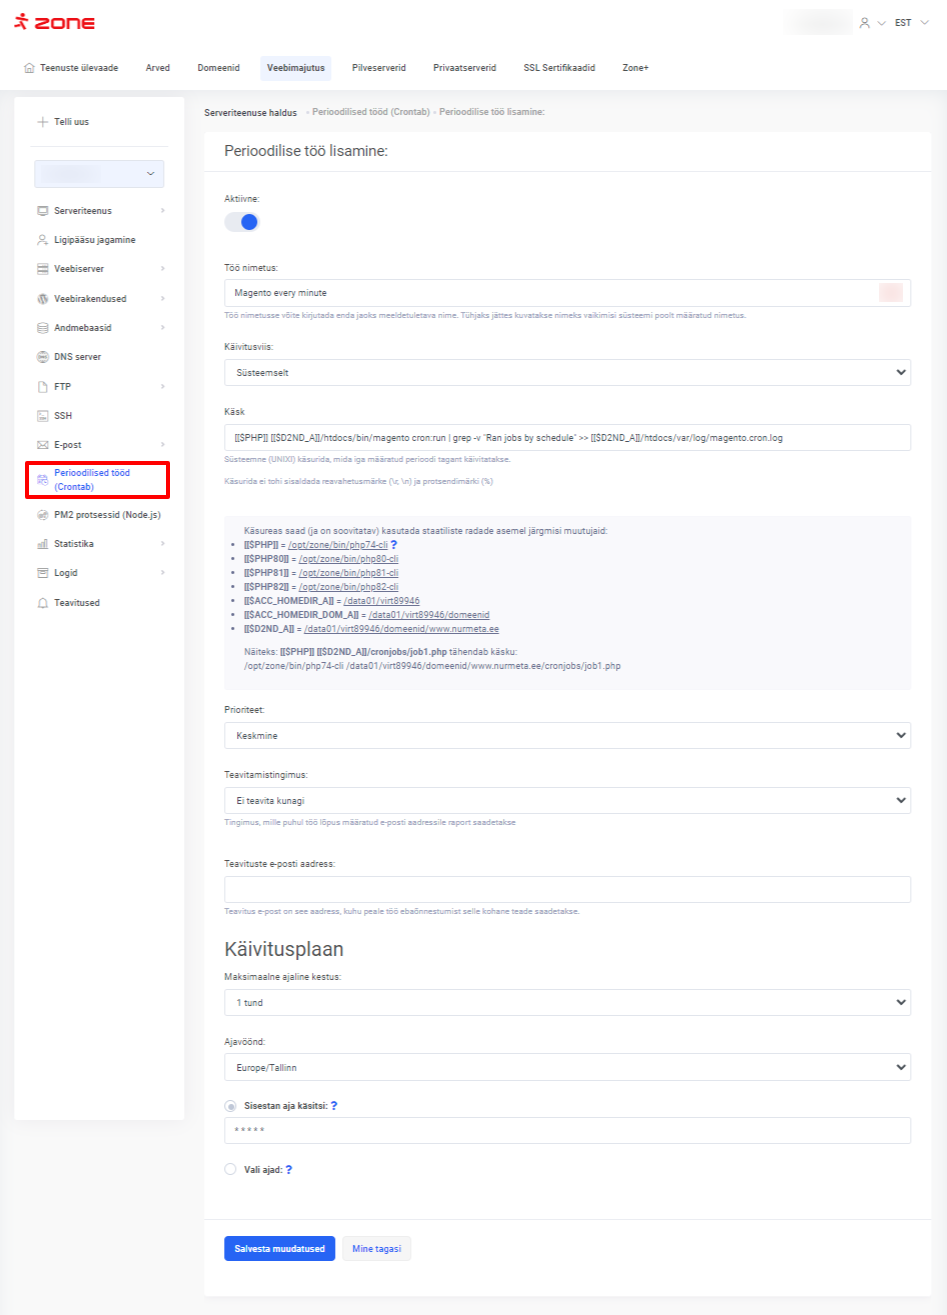Switch to the SSL Sertifikaadid tab
The width and height of the screenshot is (947, 1315).
click(x=559, y=68)
